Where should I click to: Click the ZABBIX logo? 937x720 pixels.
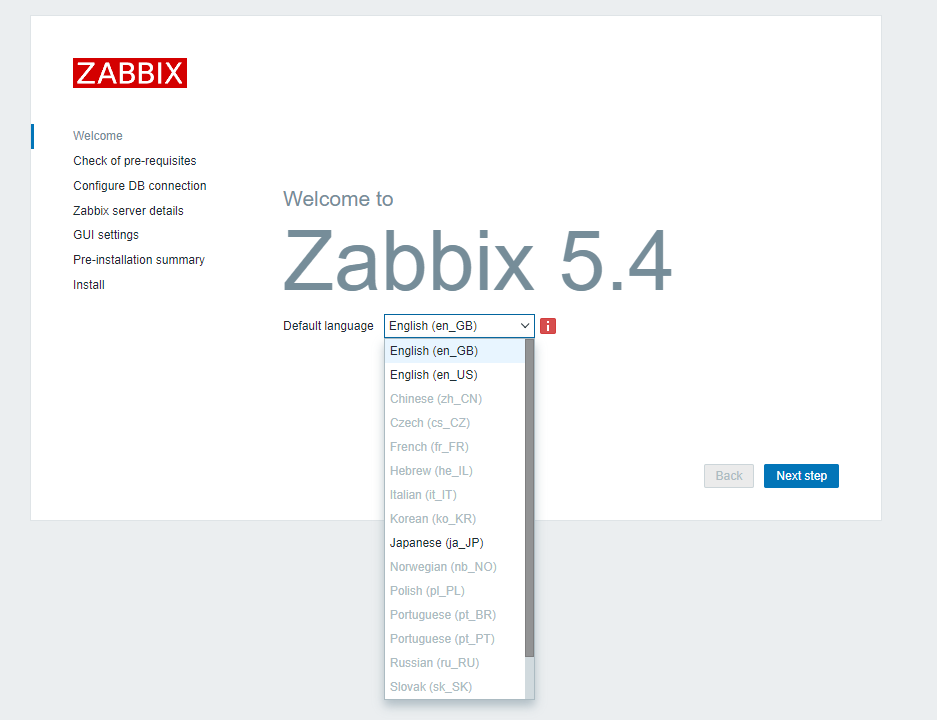(130, 73)
